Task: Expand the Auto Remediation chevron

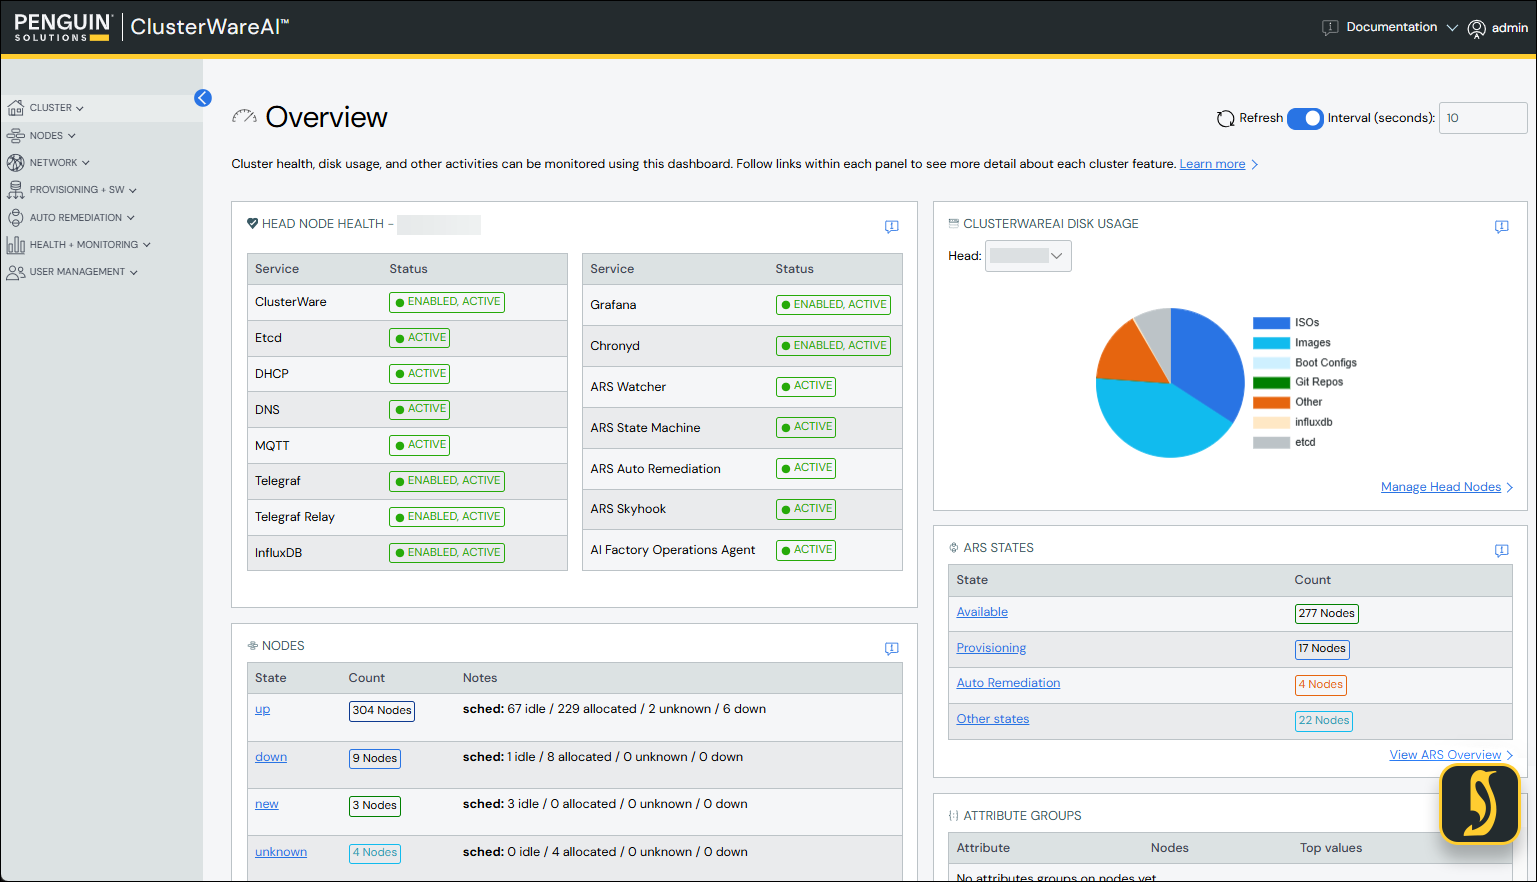Action: [131, 218]
